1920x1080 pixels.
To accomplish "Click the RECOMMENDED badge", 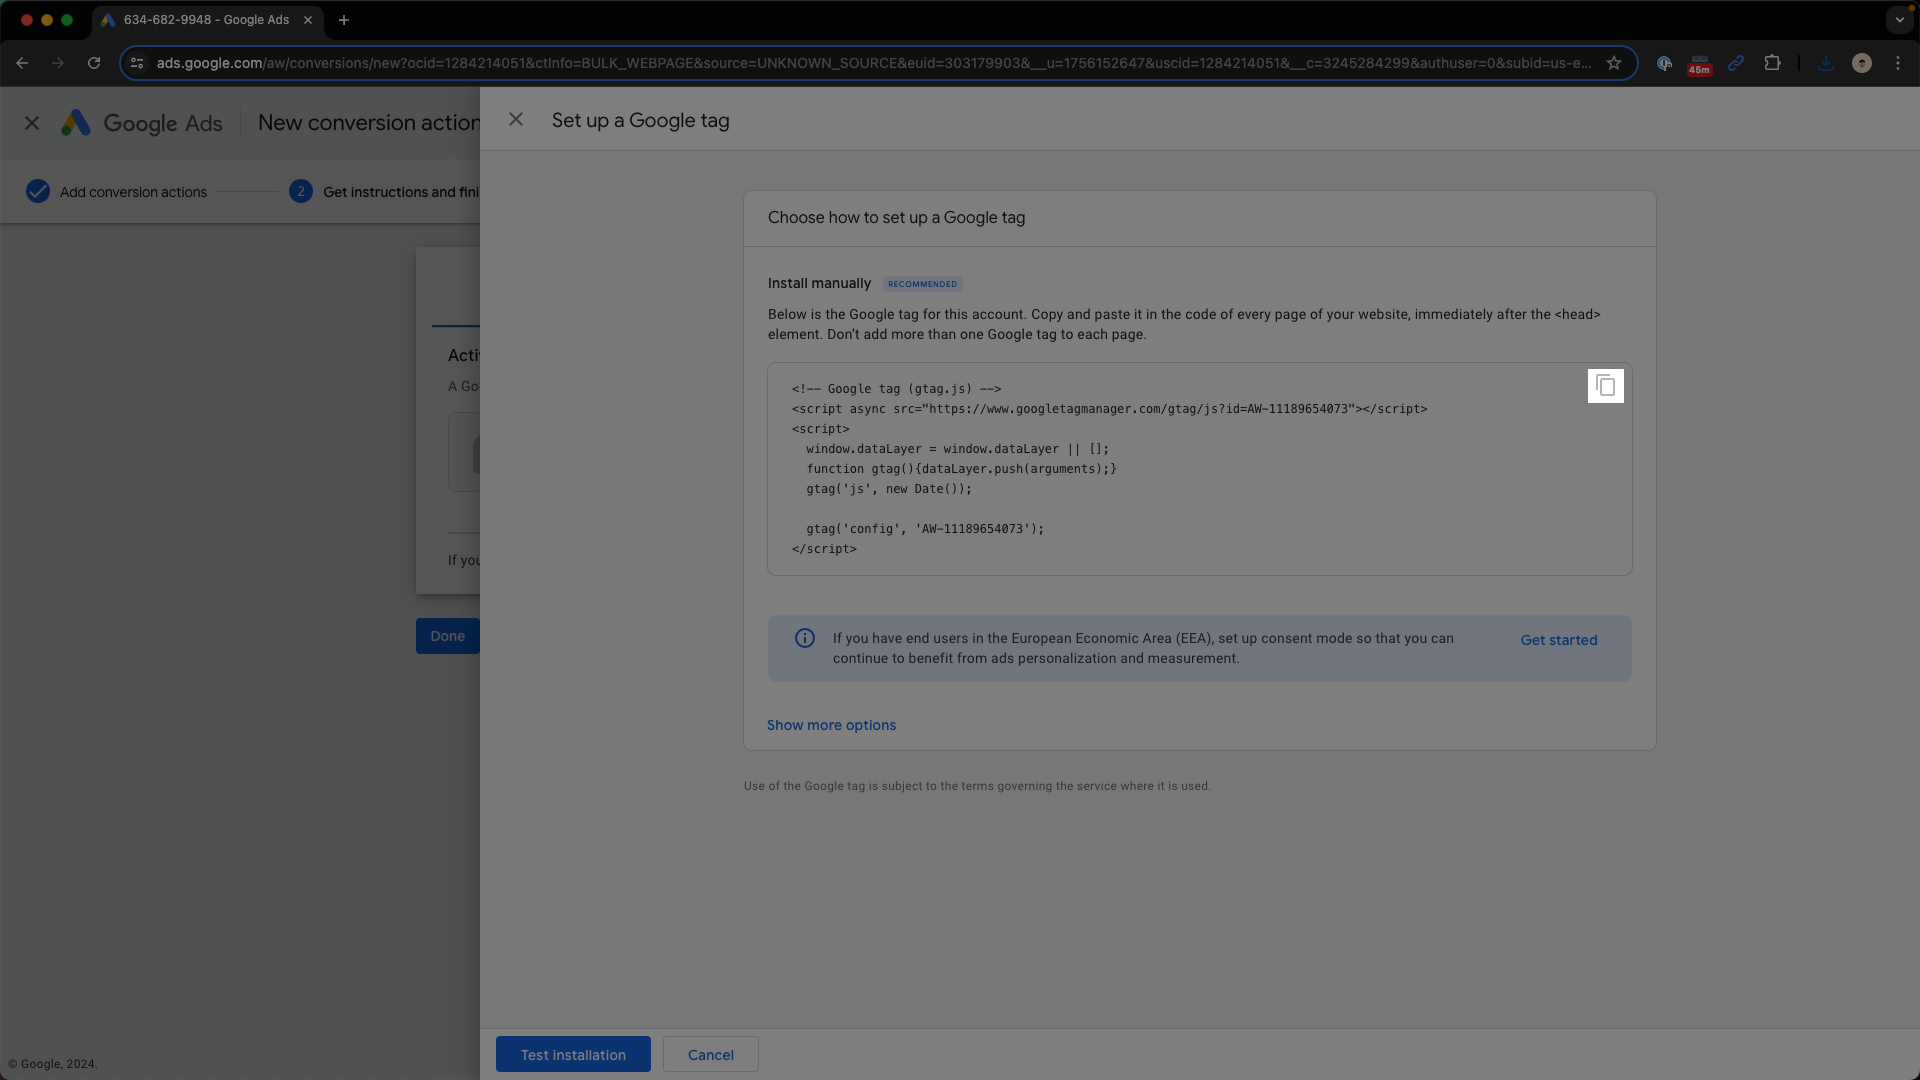I will click(x=922, y=284).
